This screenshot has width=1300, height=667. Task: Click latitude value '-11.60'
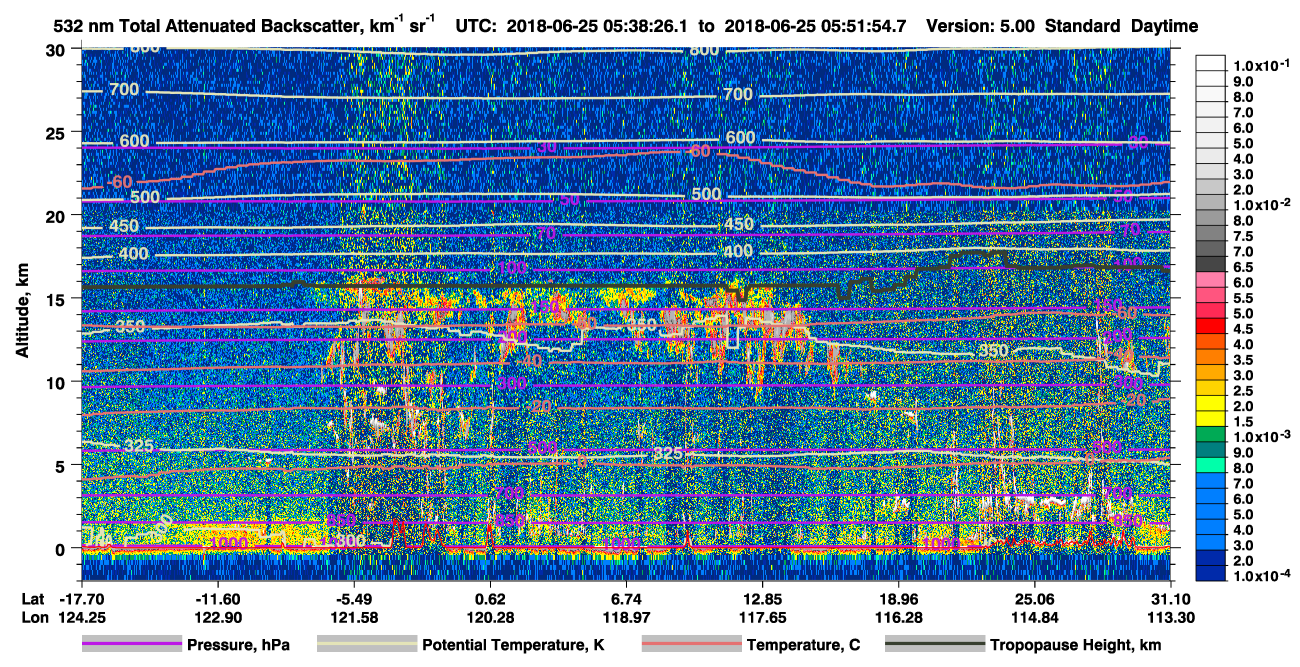pos(218,597)
